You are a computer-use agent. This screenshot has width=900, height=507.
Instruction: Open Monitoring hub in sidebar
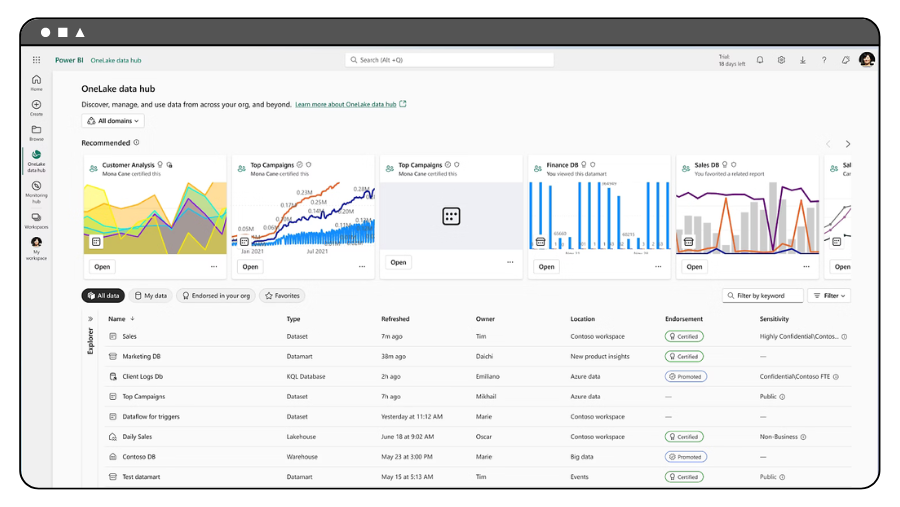36,192
